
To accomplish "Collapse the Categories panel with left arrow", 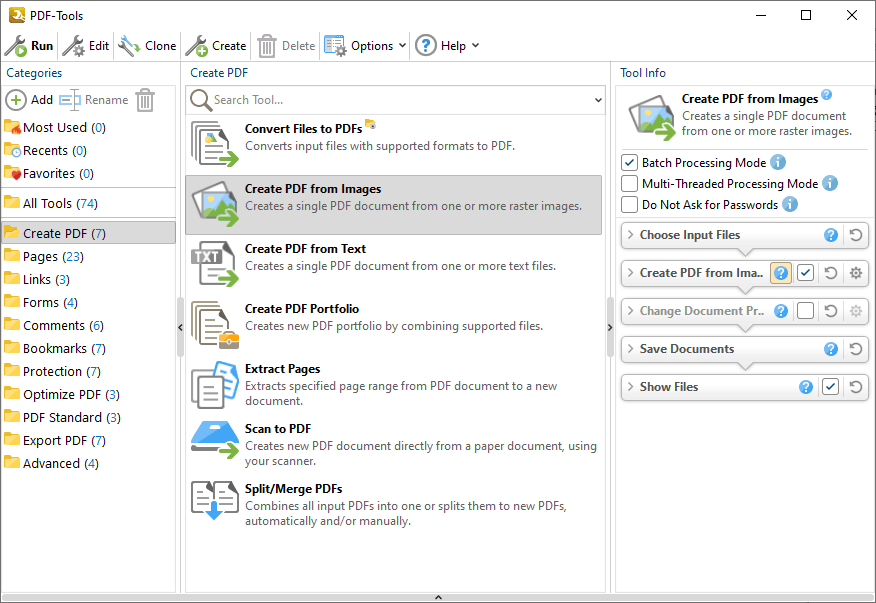I will click(180, 327).
